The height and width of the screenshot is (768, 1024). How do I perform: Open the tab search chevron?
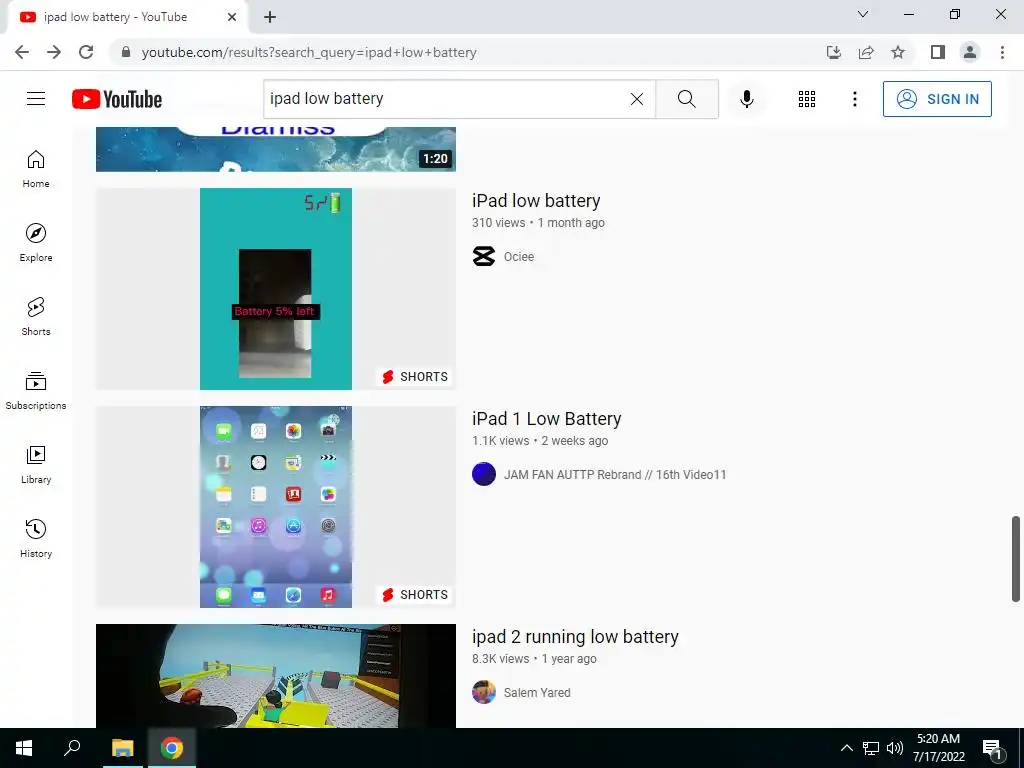coord(863,14)
